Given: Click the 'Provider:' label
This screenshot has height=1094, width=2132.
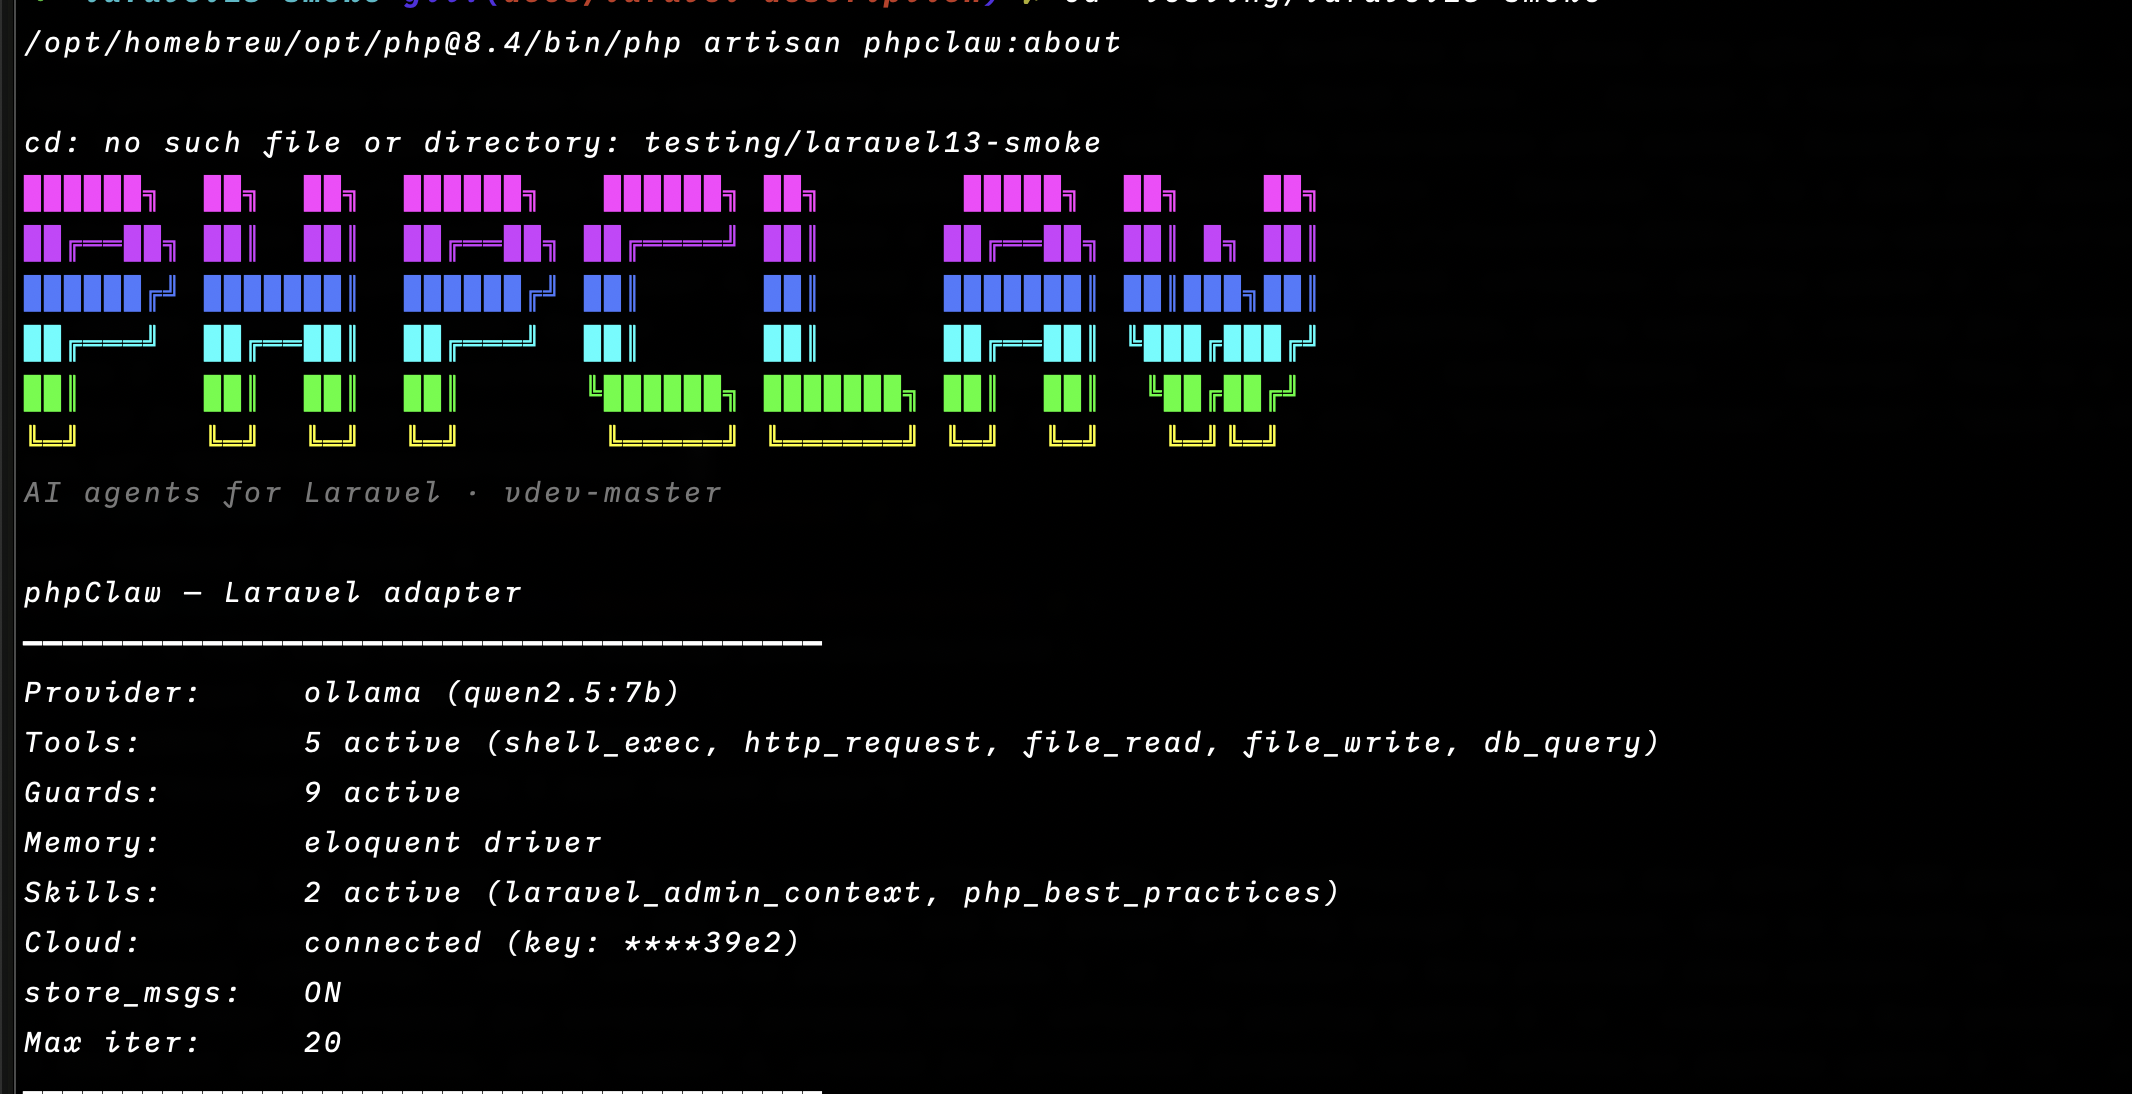Looking at the screenshot, I should pyautogui.click(x=112, y=693).
